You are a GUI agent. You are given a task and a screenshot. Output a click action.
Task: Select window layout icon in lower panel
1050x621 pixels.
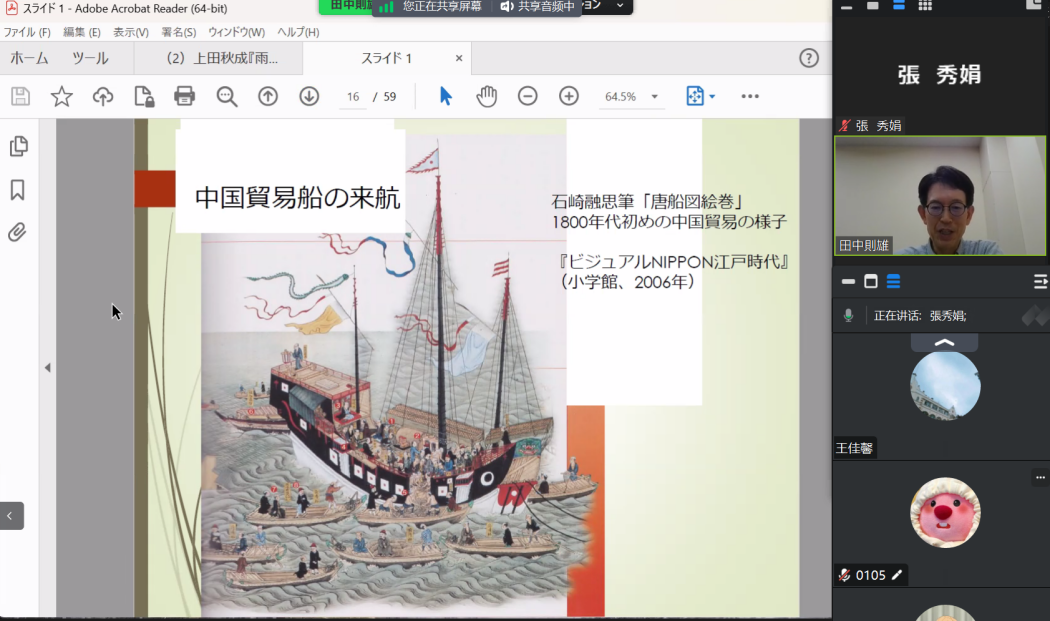point(871,281)
